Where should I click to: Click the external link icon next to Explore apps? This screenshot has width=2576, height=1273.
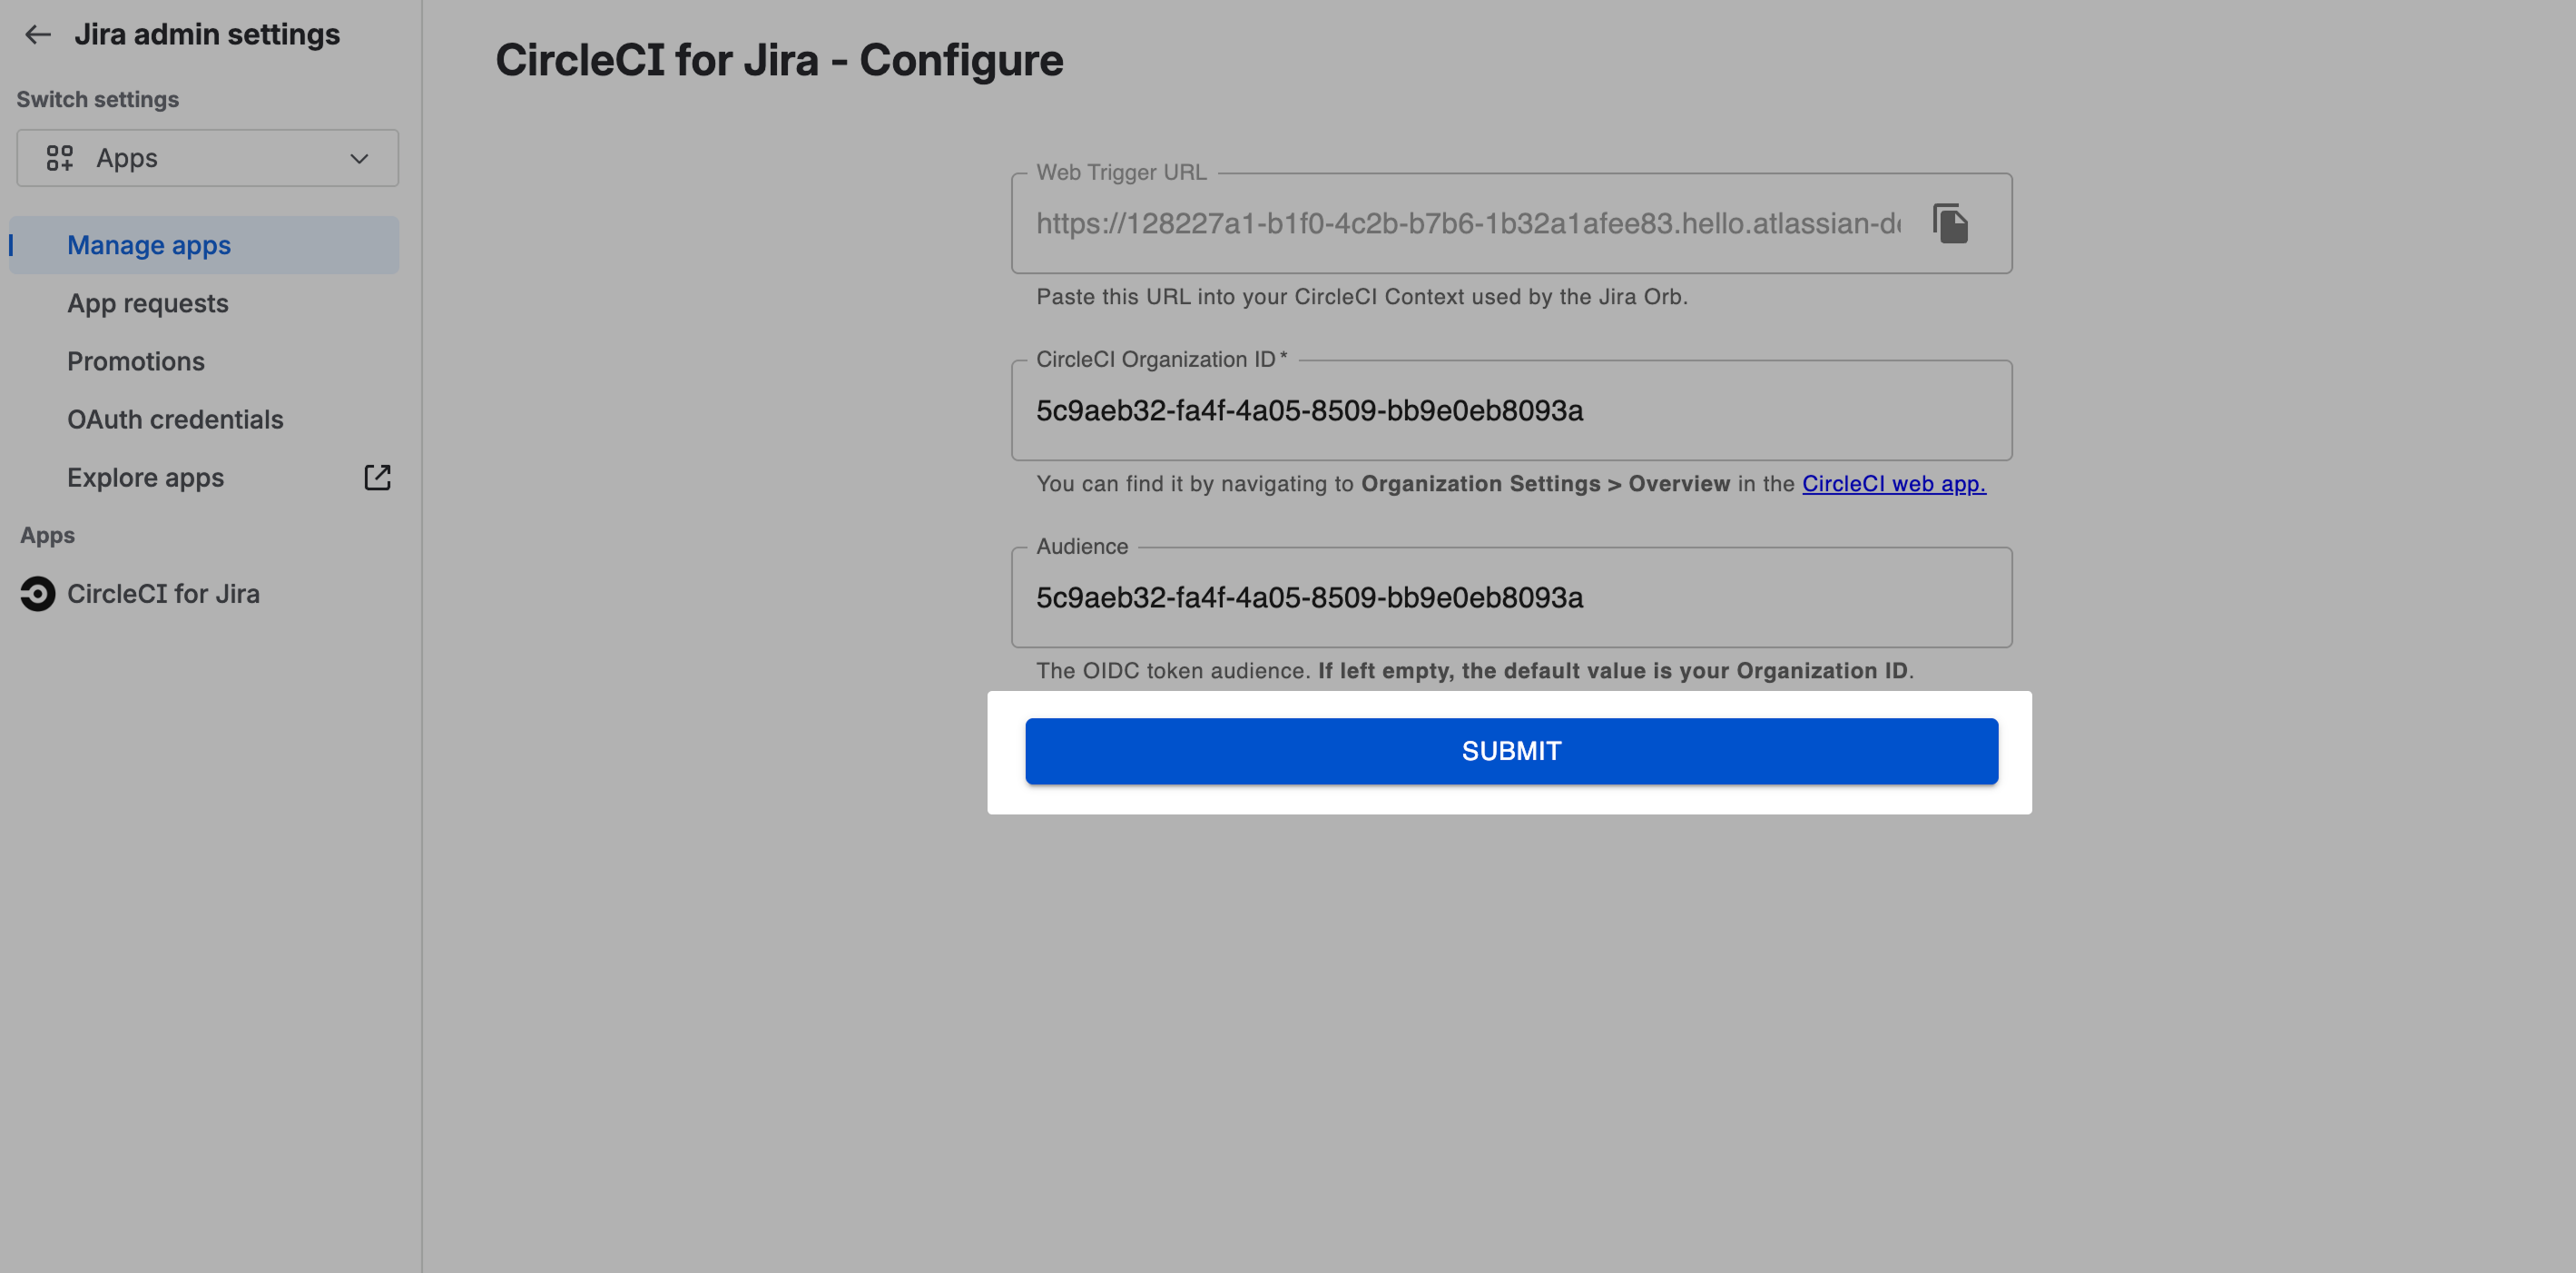(x=377, y=478)
